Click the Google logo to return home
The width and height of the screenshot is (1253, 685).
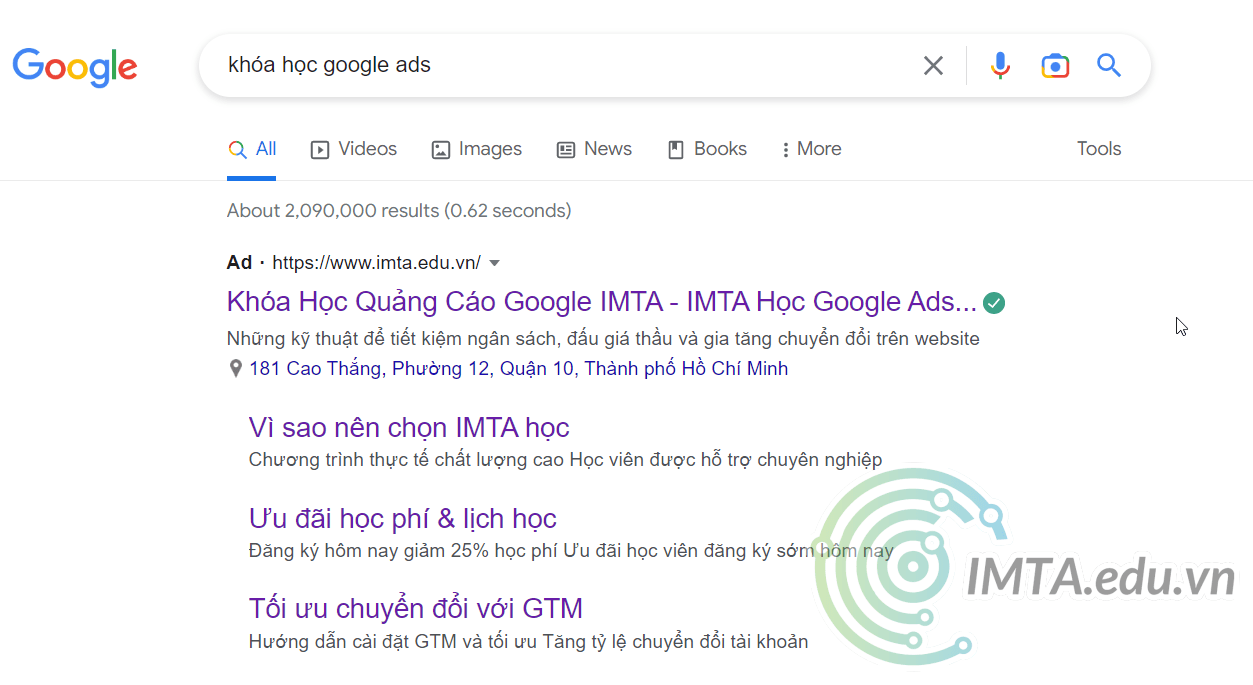point(75,67)
